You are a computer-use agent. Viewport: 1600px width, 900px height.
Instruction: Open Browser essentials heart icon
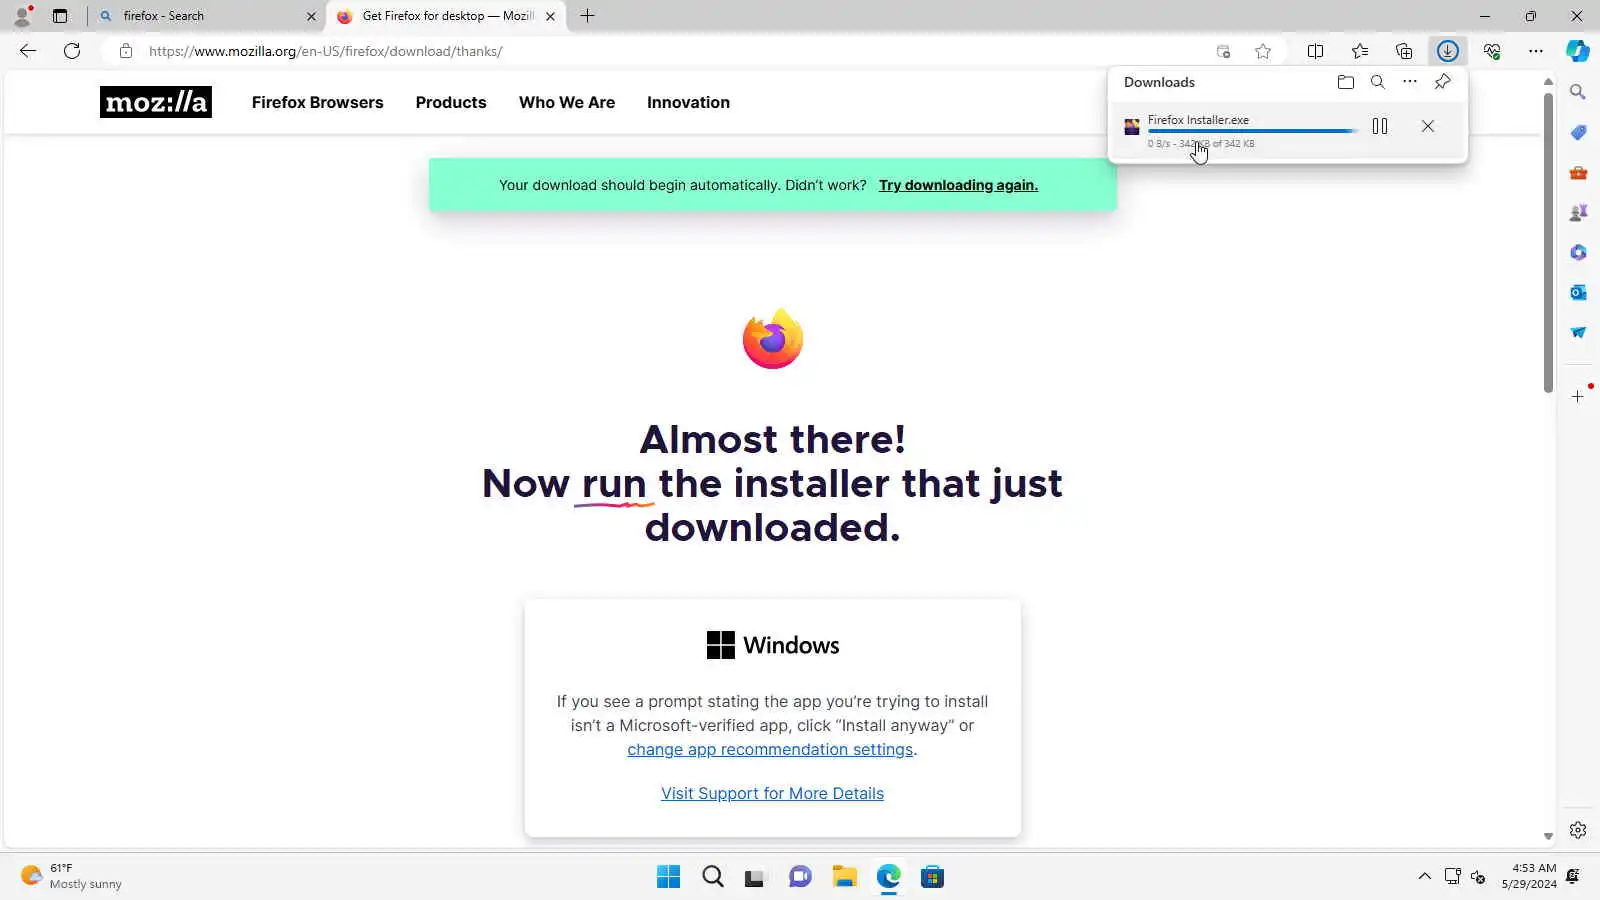1492,51
